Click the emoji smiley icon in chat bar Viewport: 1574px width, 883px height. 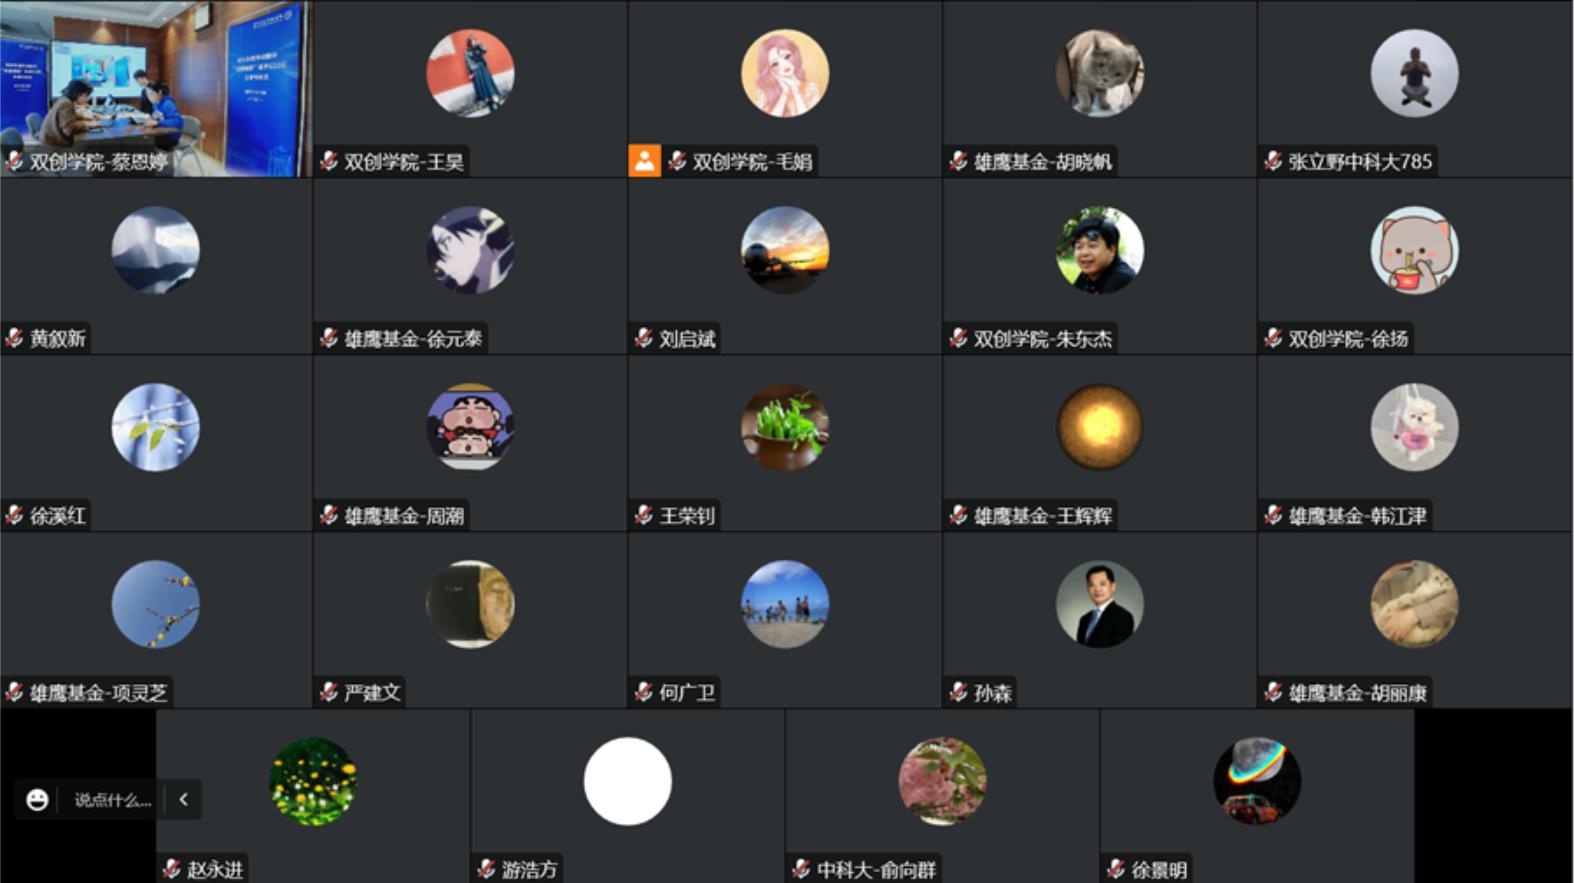point(37,800)
